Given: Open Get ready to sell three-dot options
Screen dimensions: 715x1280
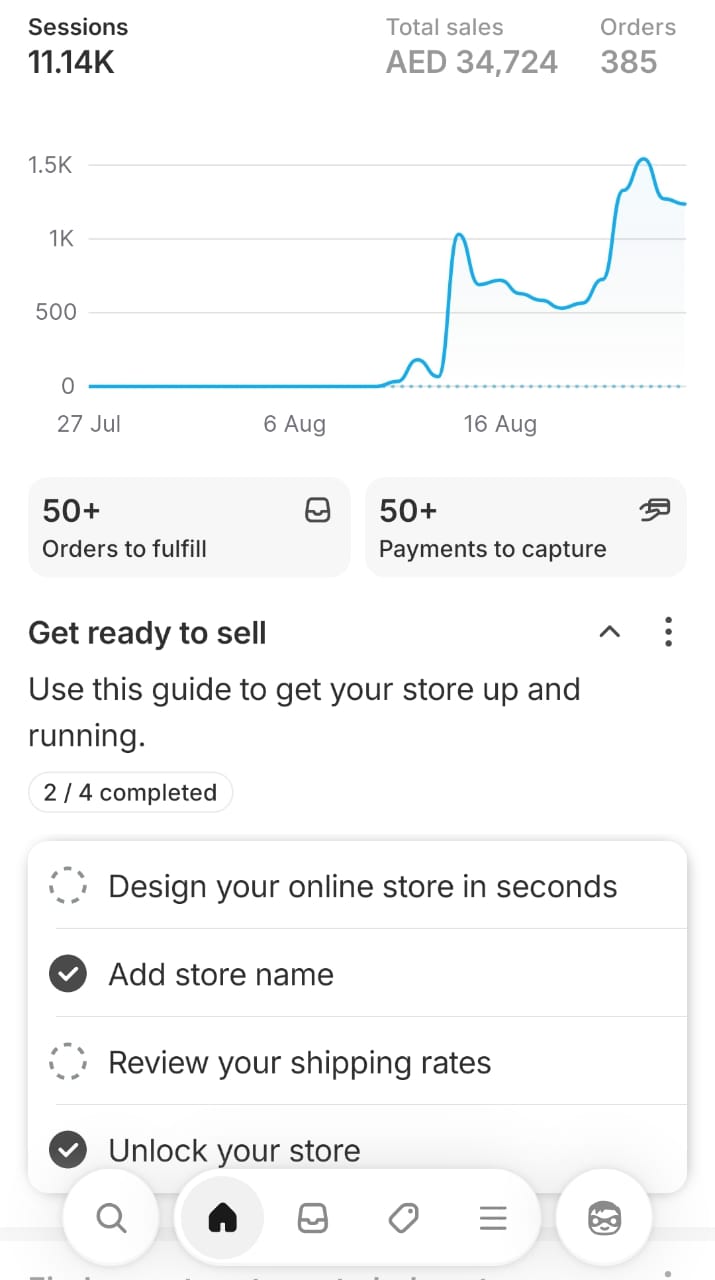Looking at the screenshot, I should click(x=668, y=632).
